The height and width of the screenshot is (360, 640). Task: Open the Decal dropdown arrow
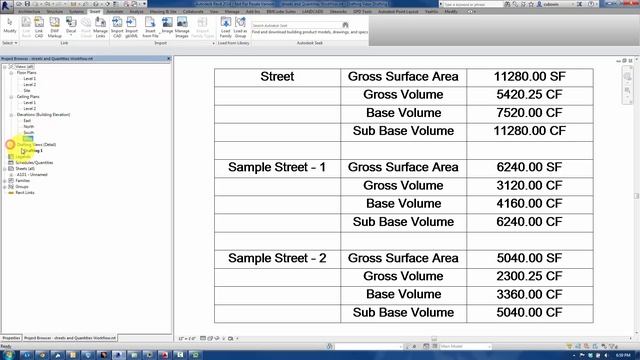(x=71, y=35)
